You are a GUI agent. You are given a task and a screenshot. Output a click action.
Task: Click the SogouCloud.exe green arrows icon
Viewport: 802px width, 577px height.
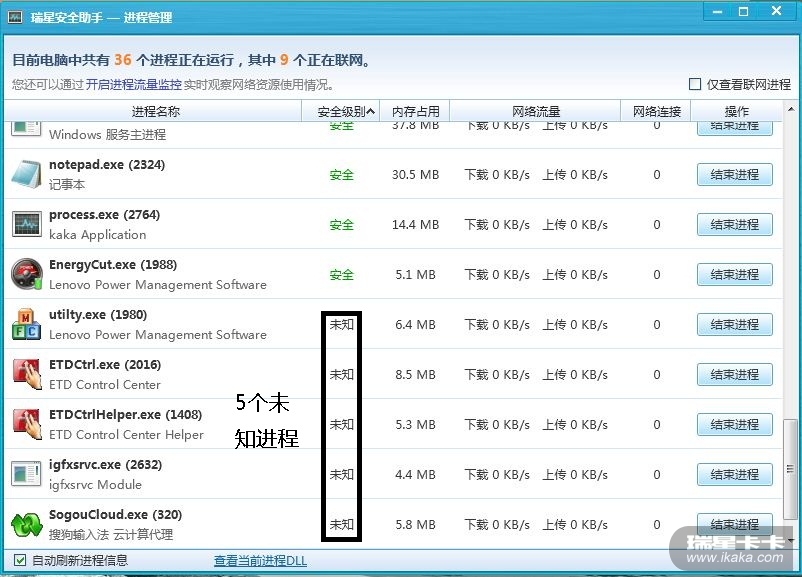click(26, 524)
